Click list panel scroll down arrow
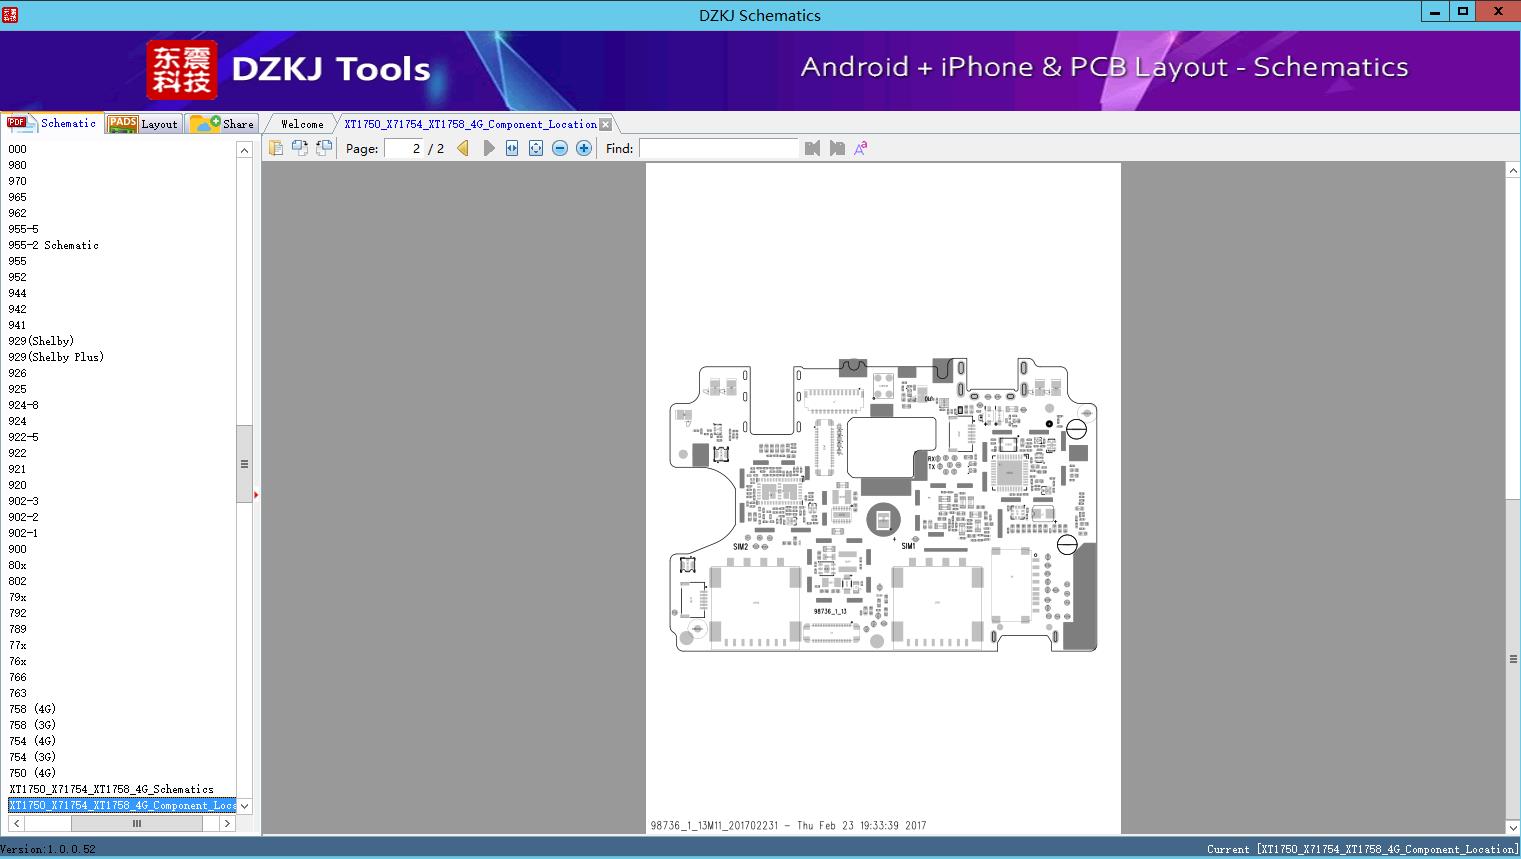The image size is (1521, 859). point(244,806)
